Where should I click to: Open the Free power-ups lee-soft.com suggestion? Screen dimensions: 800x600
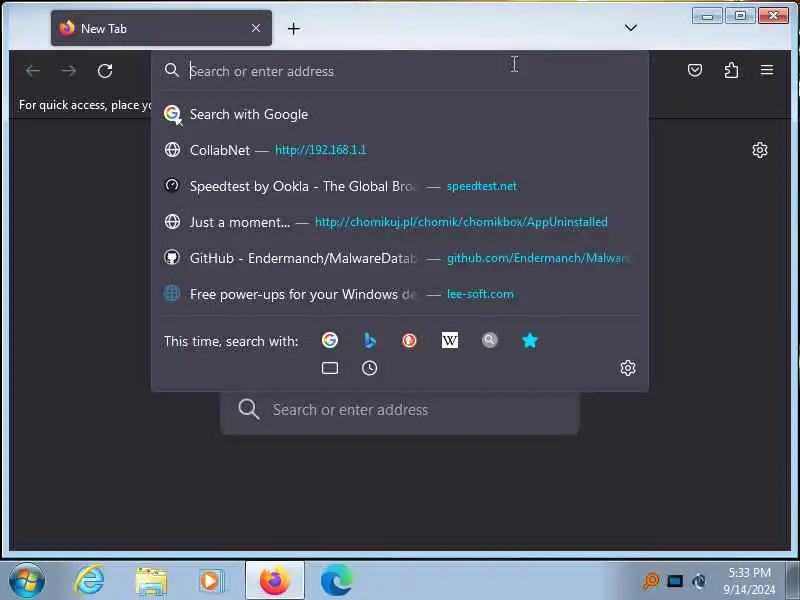[x=399, y=294]
